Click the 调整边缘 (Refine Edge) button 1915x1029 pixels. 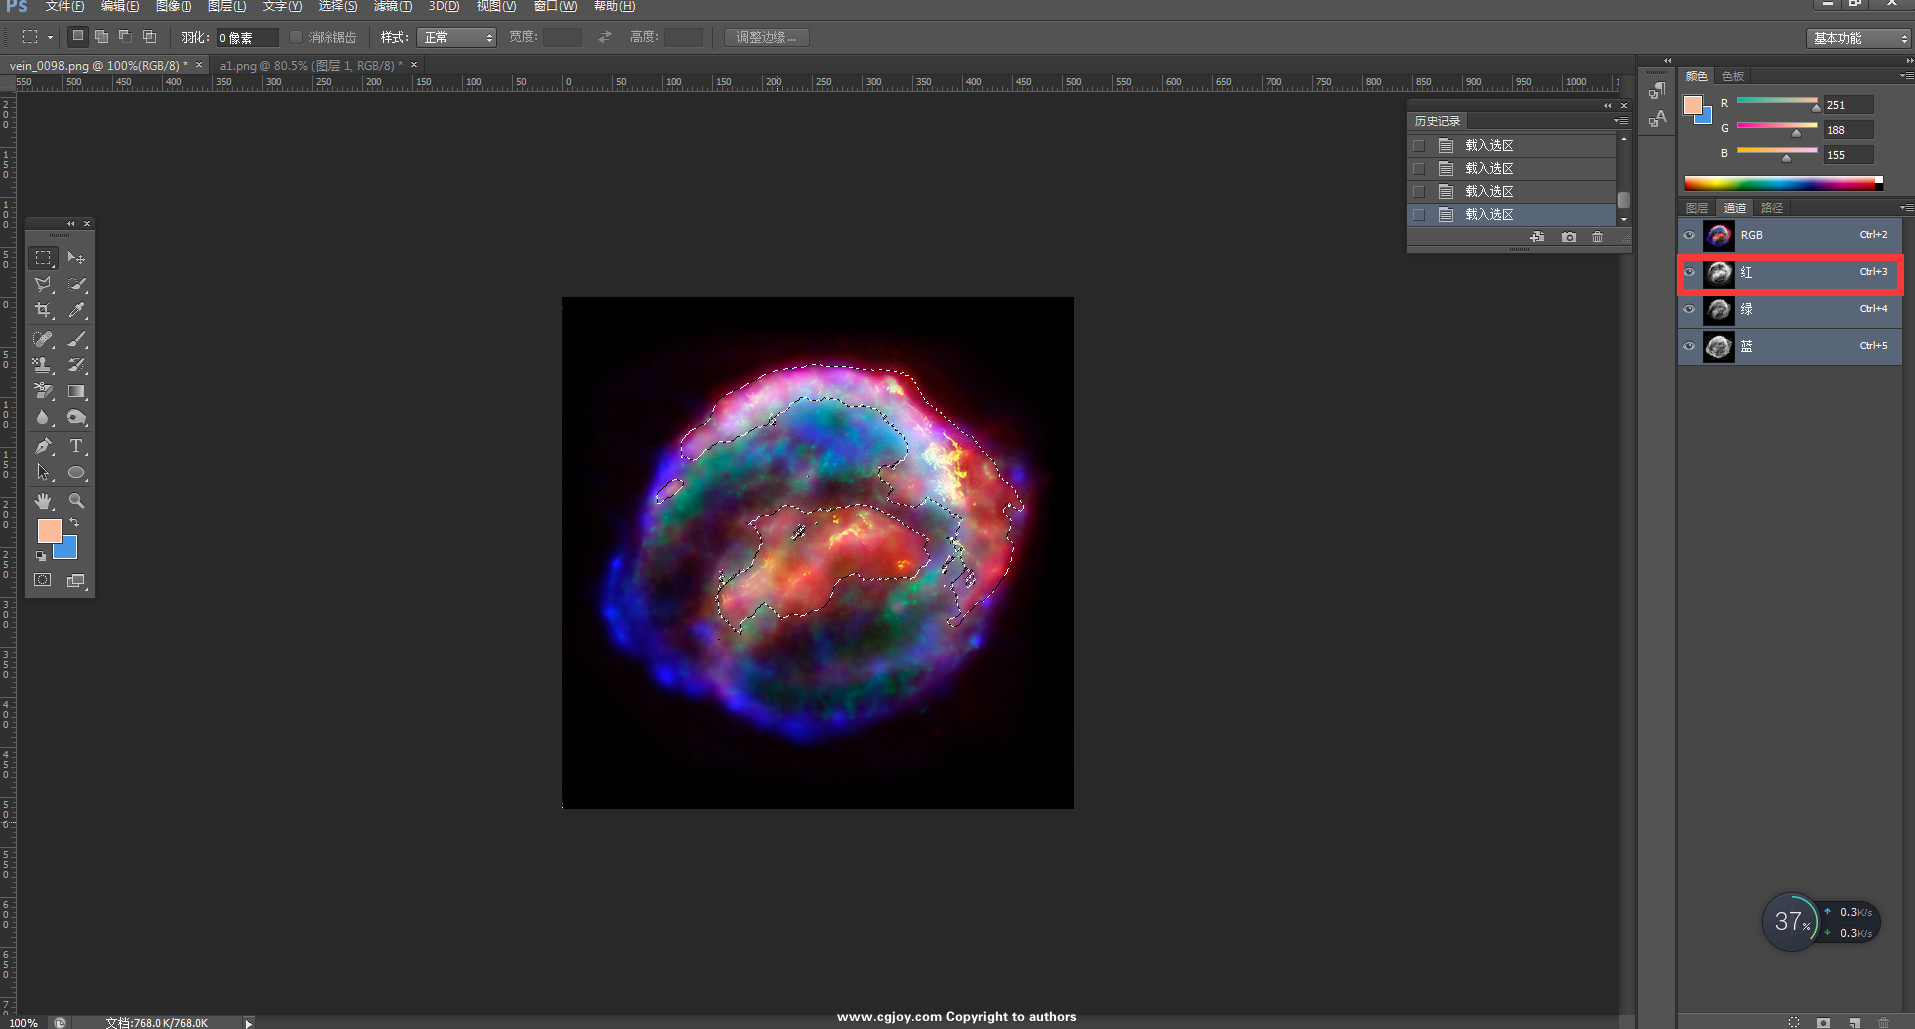tap(767, 37)
